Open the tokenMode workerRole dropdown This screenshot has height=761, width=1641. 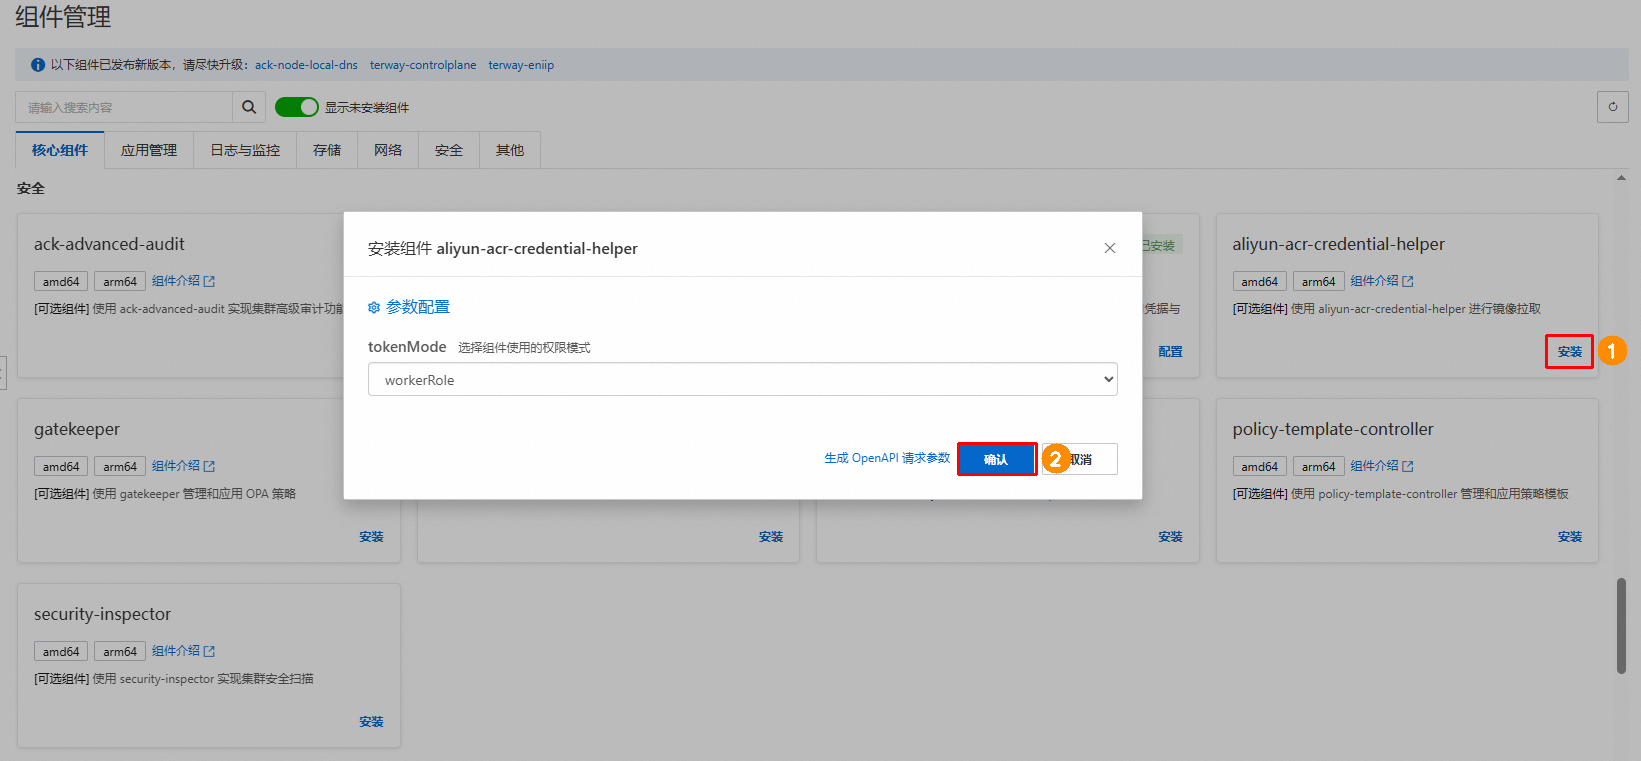coord(743,380)
